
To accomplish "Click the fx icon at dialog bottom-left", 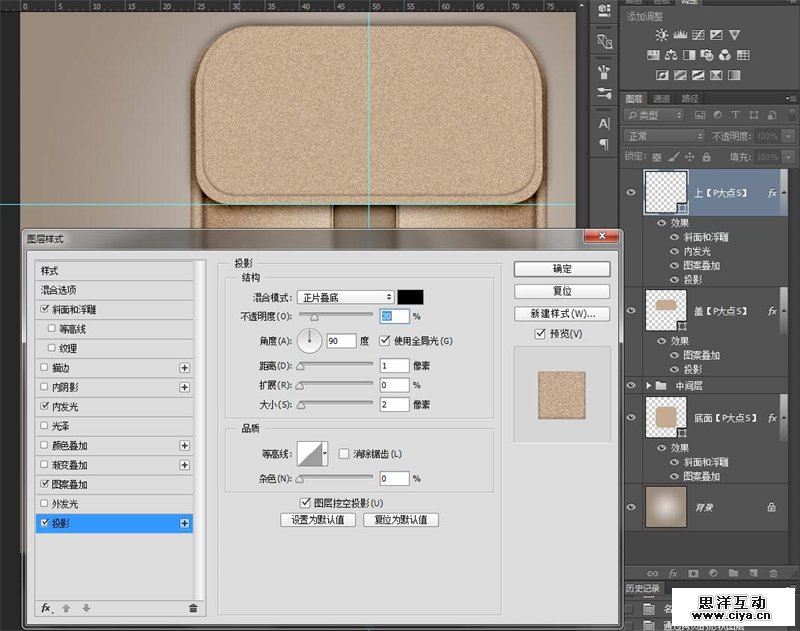I will 46,607.
